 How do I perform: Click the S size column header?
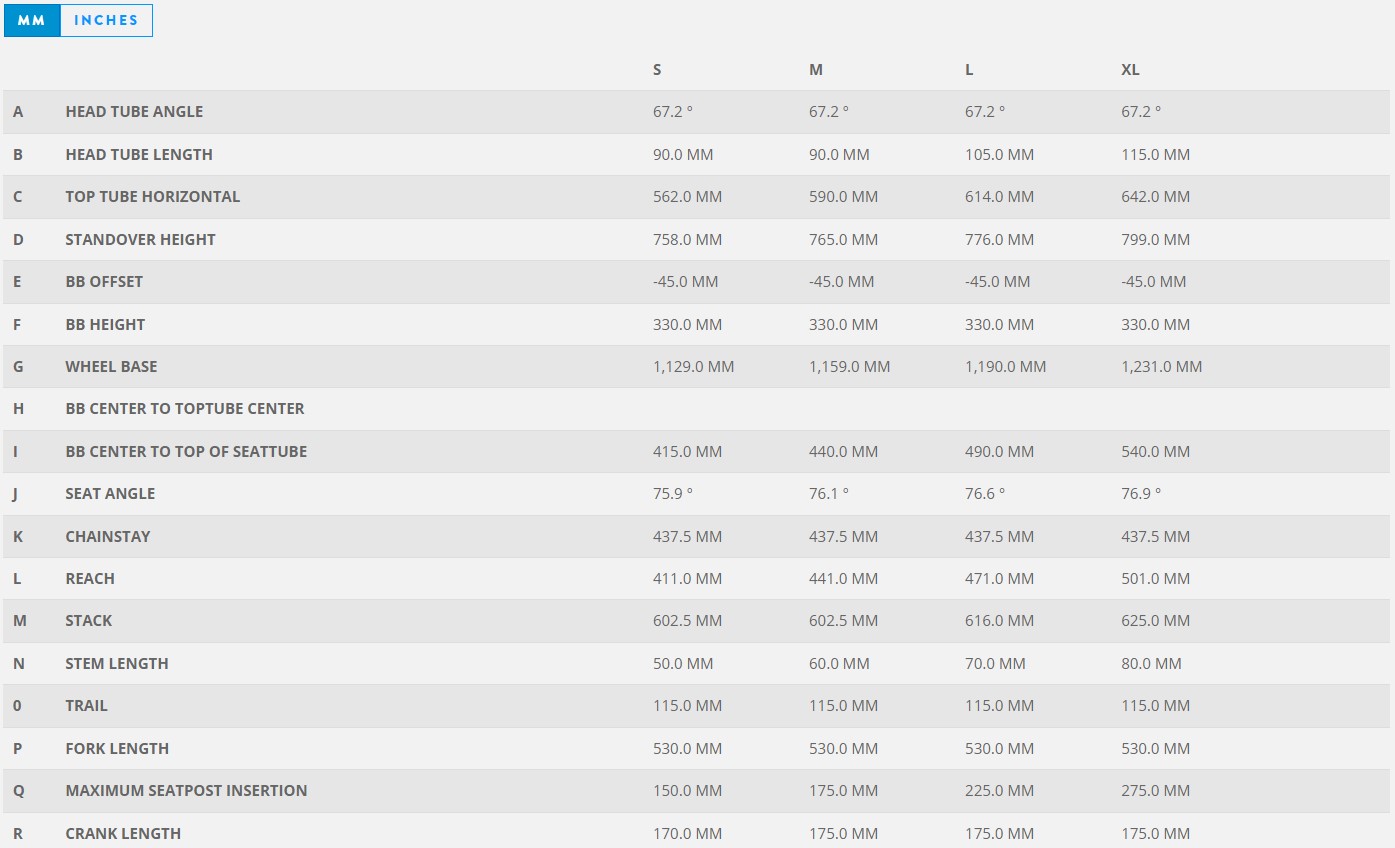657,70
